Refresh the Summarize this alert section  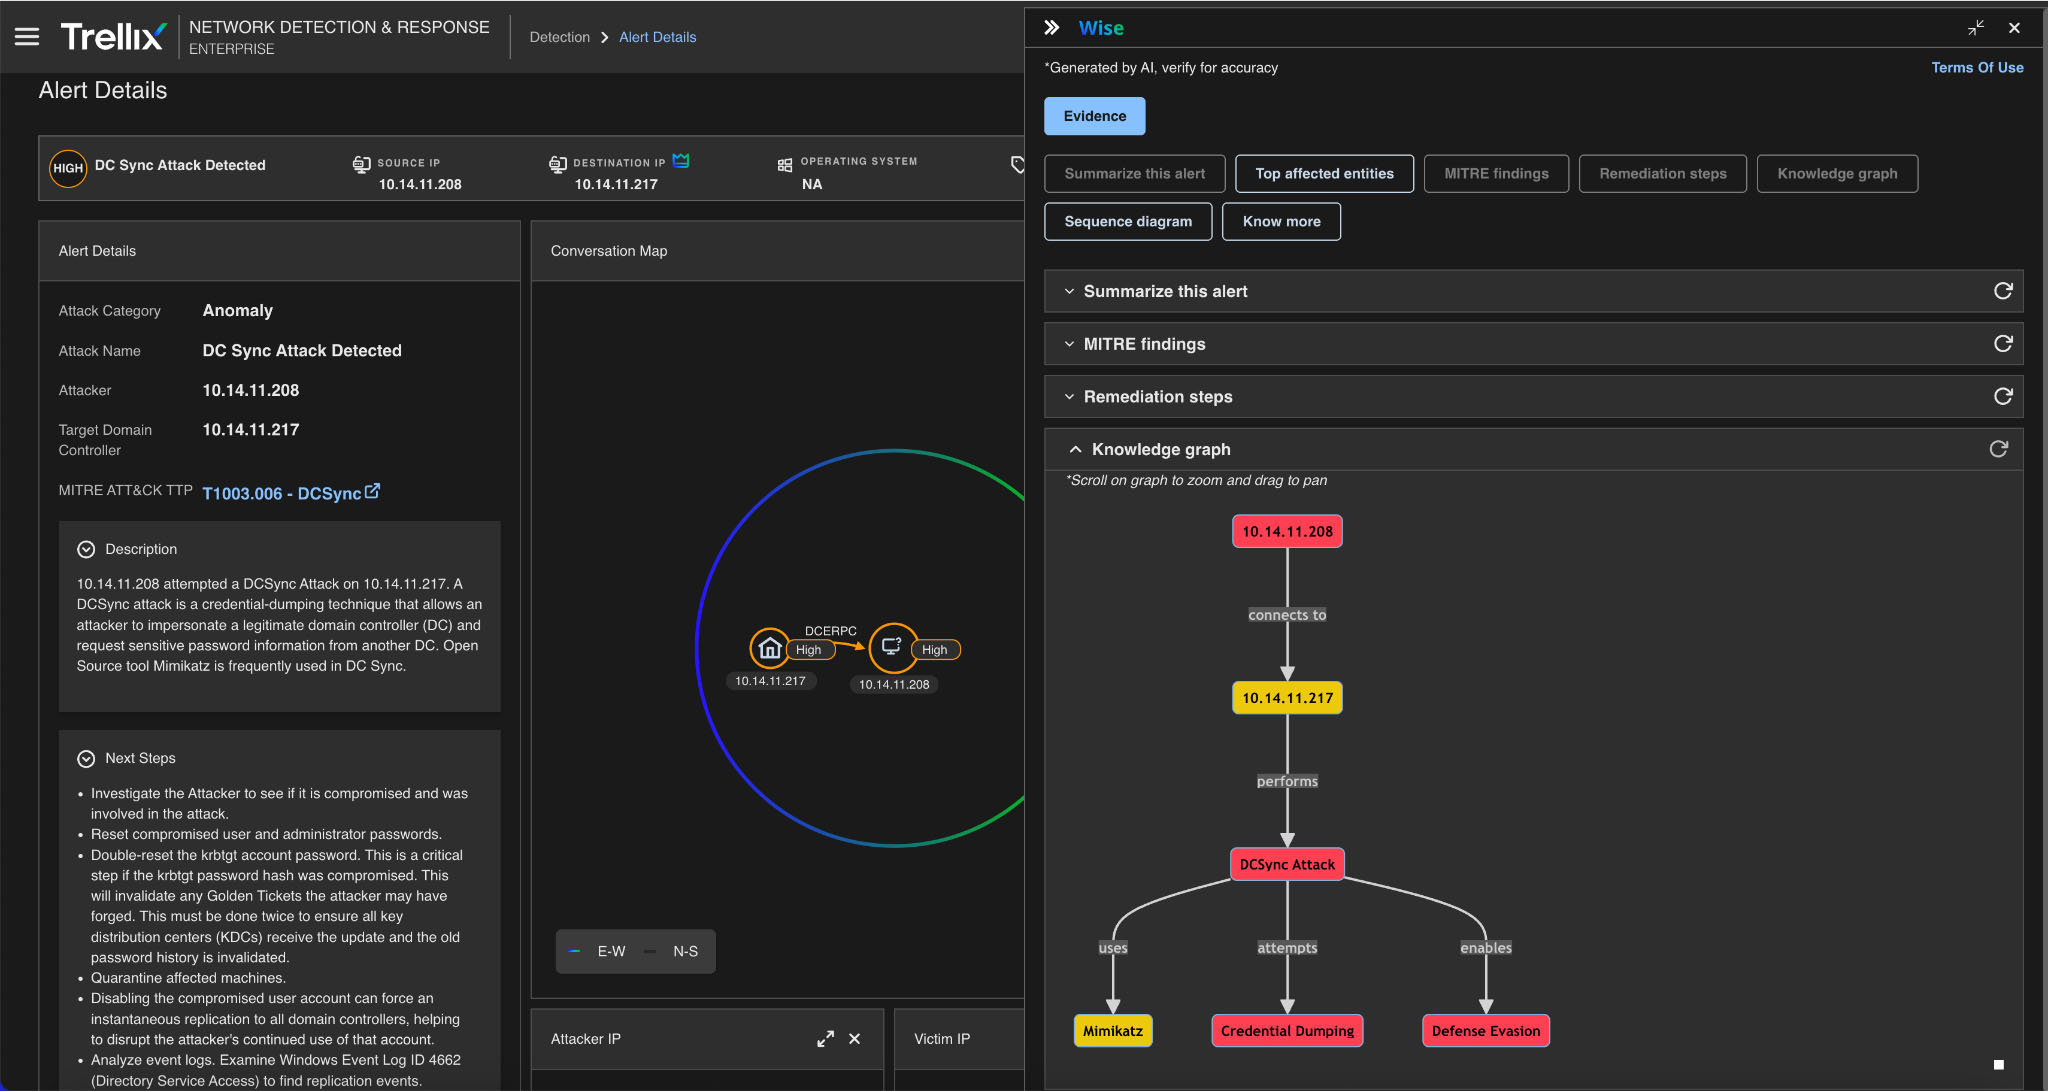(2002, 291)
